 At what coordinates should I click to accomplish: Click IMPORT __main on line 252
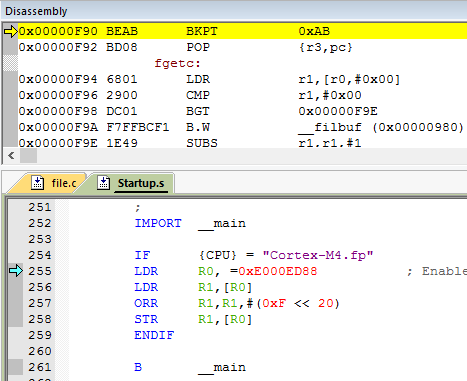(190, 223)
